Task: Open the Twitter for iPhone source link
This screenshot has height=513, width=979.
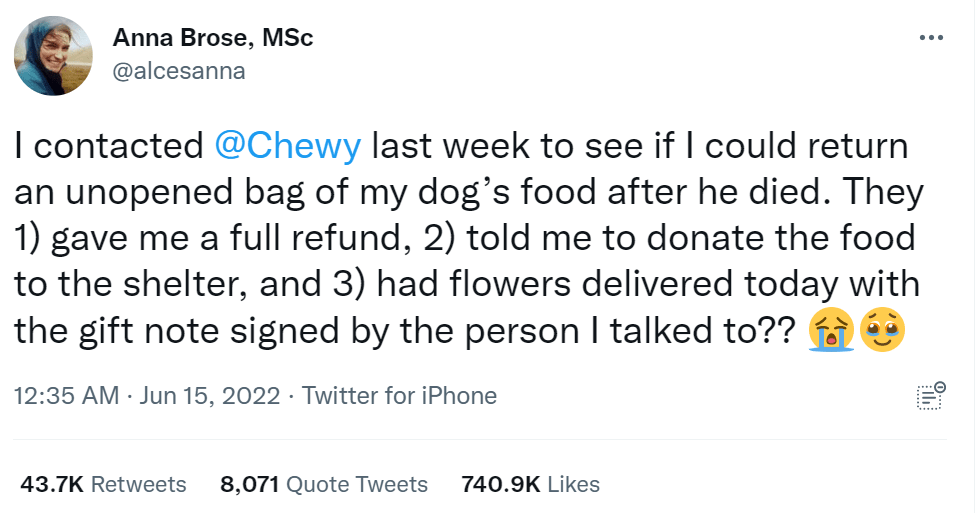Action: pos(399,396)
